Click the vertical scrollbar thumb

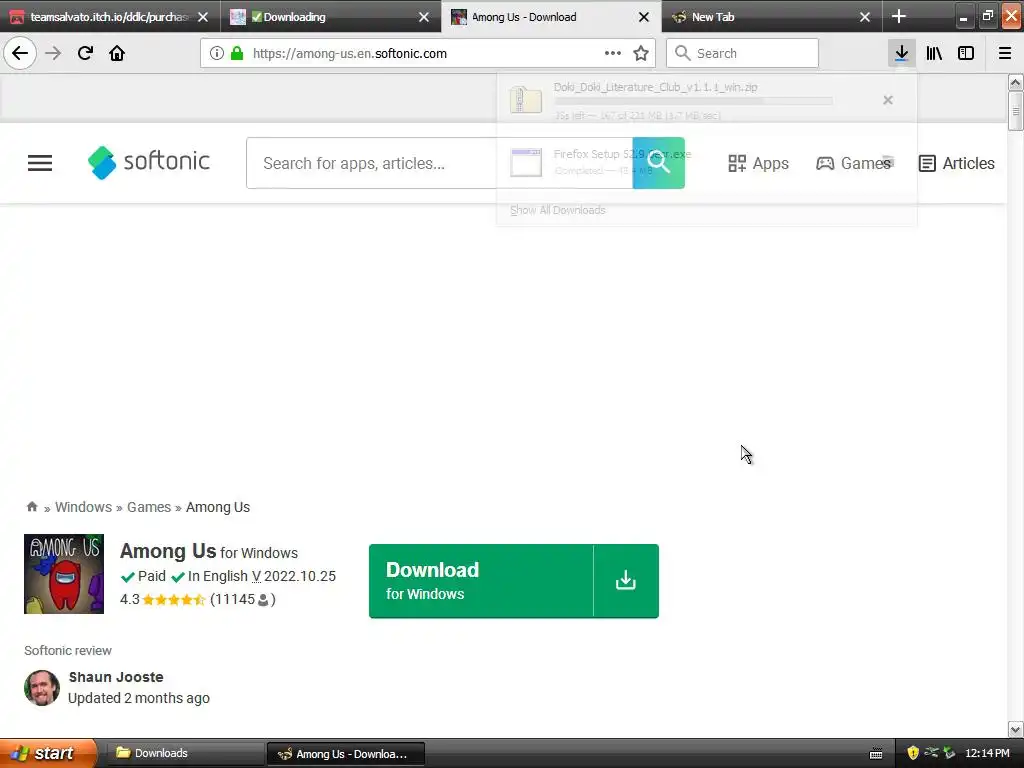pos(1015,111)
